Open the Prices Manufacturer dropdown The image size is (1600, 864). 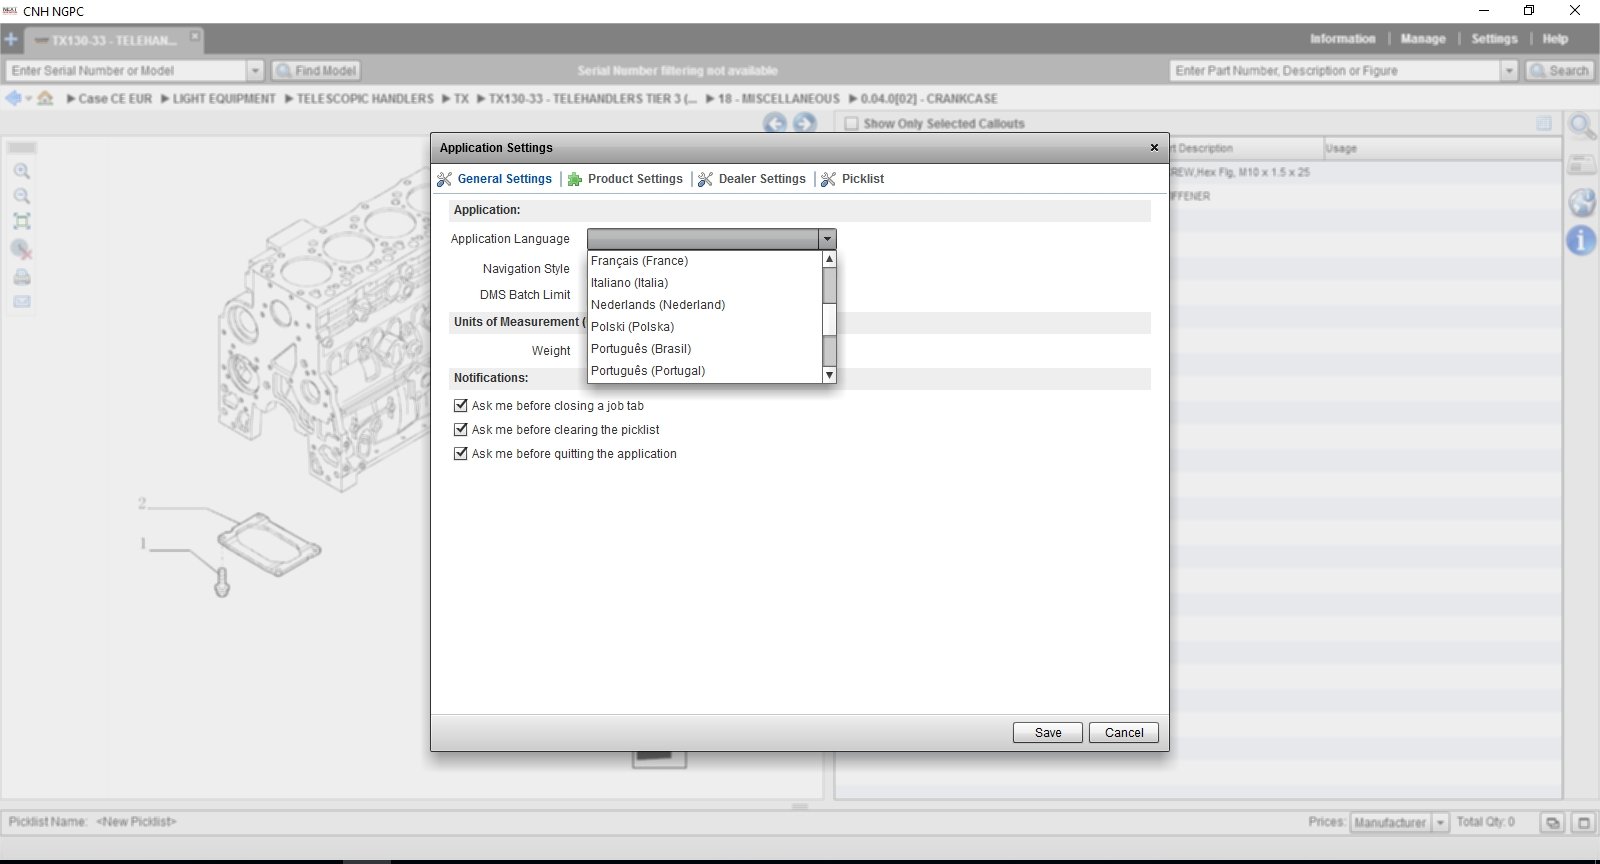[x=1441, y=822]
